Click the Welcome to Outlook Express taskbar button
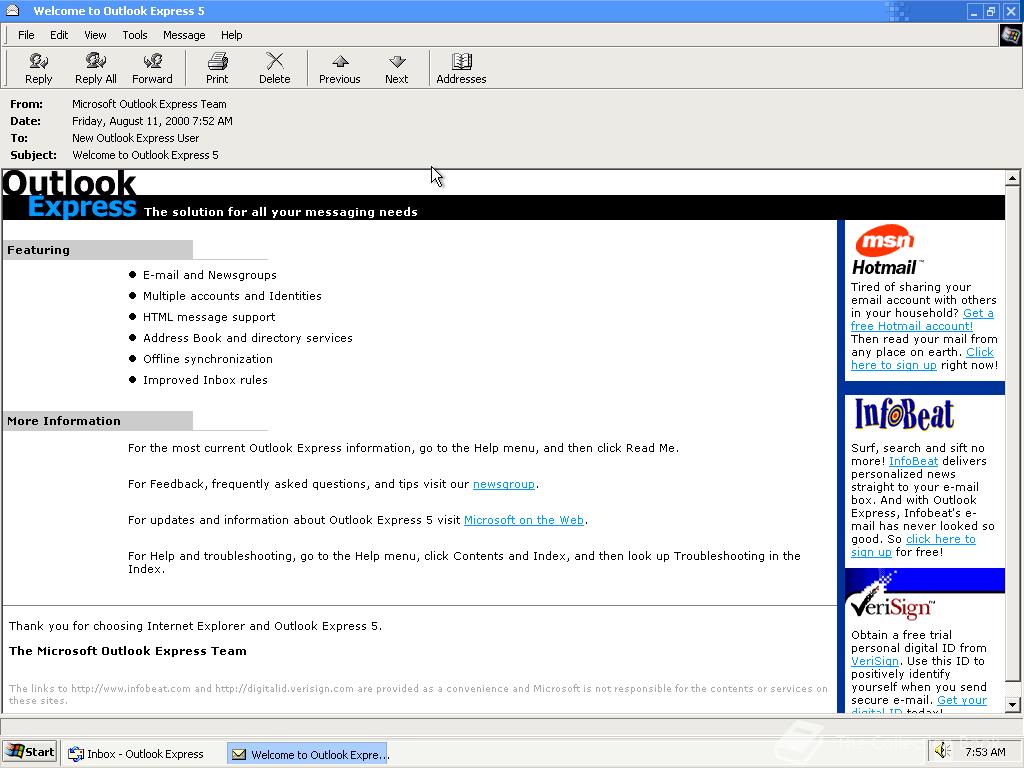This screenshot has height=768, width=1024. [x=308, y=754]
